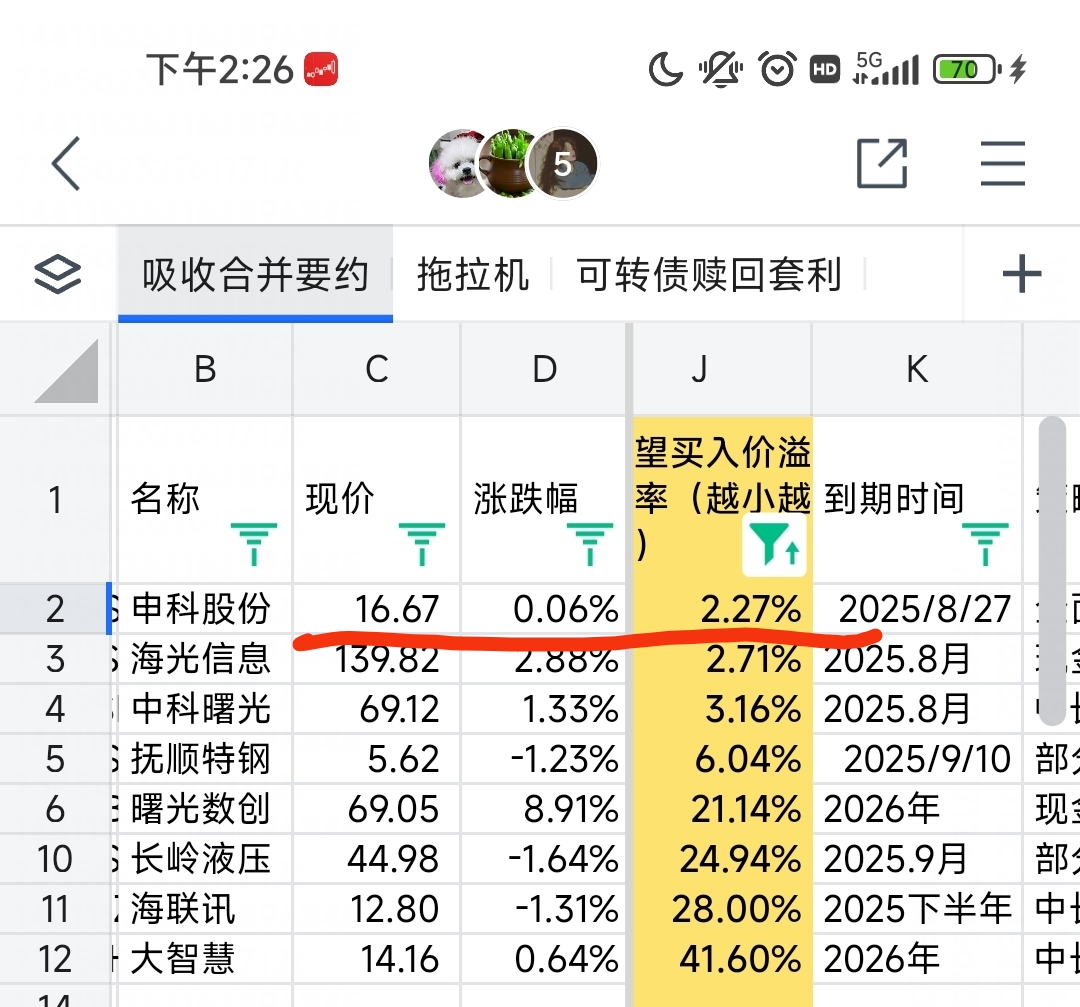Tap the moon do-not-disturb status icon
The height and width of the screenshot is (1007, 1080).
(x=665, y=69)
